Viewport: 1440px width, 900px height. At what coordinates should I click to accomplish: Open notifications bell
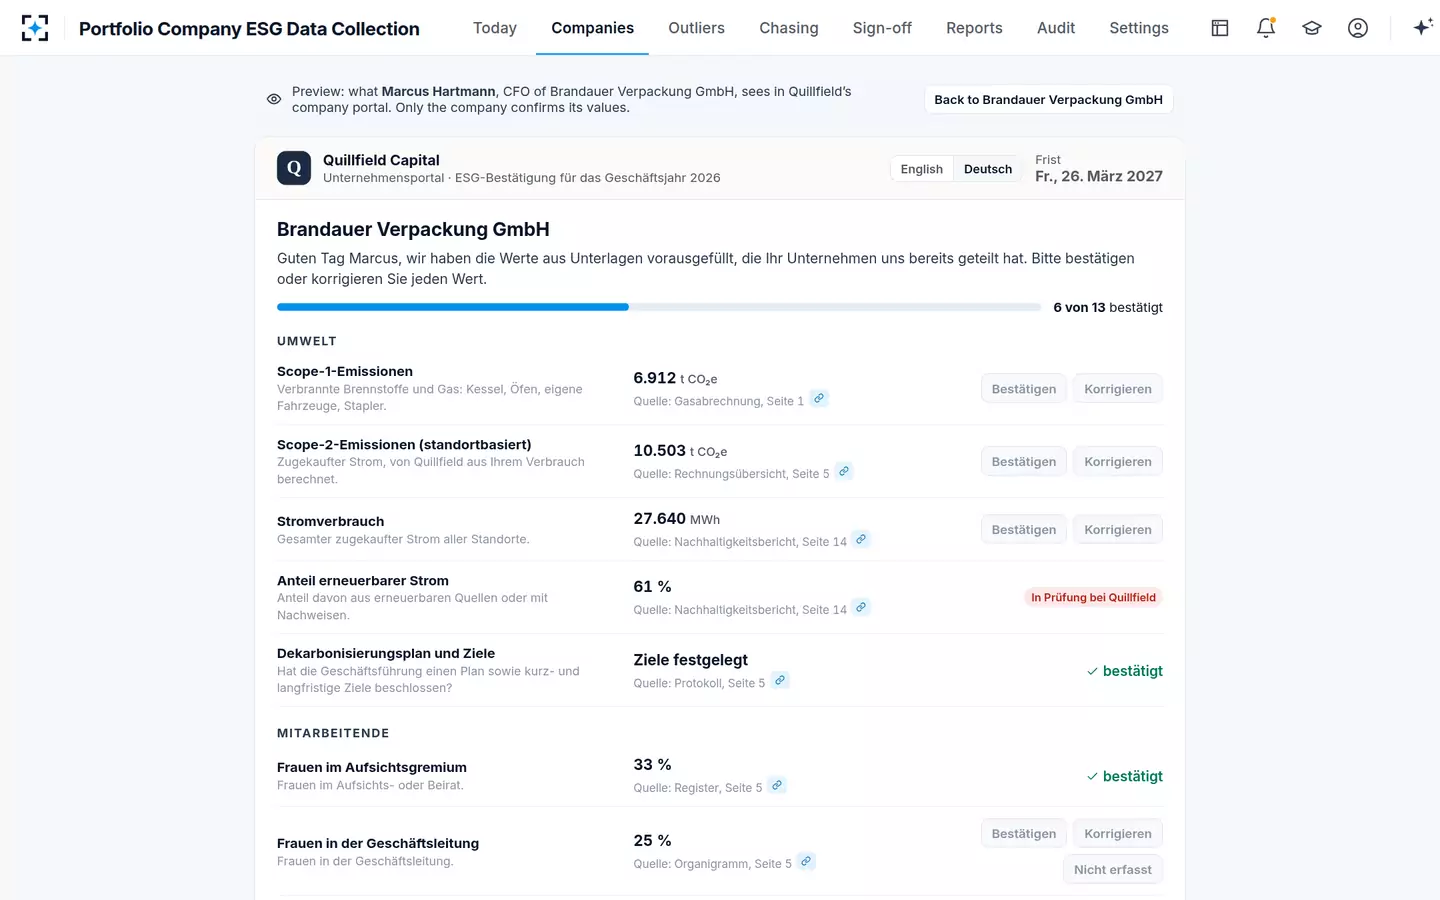1266,28
